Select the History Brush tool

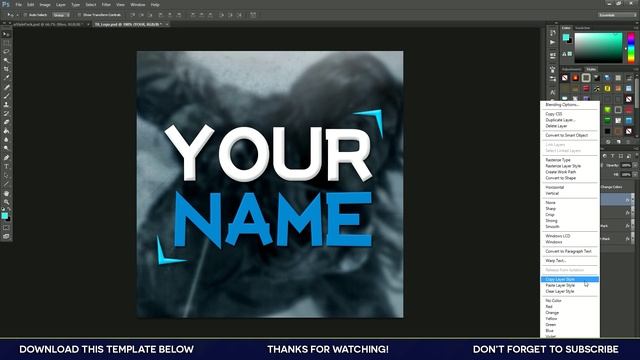coord(6,113)
